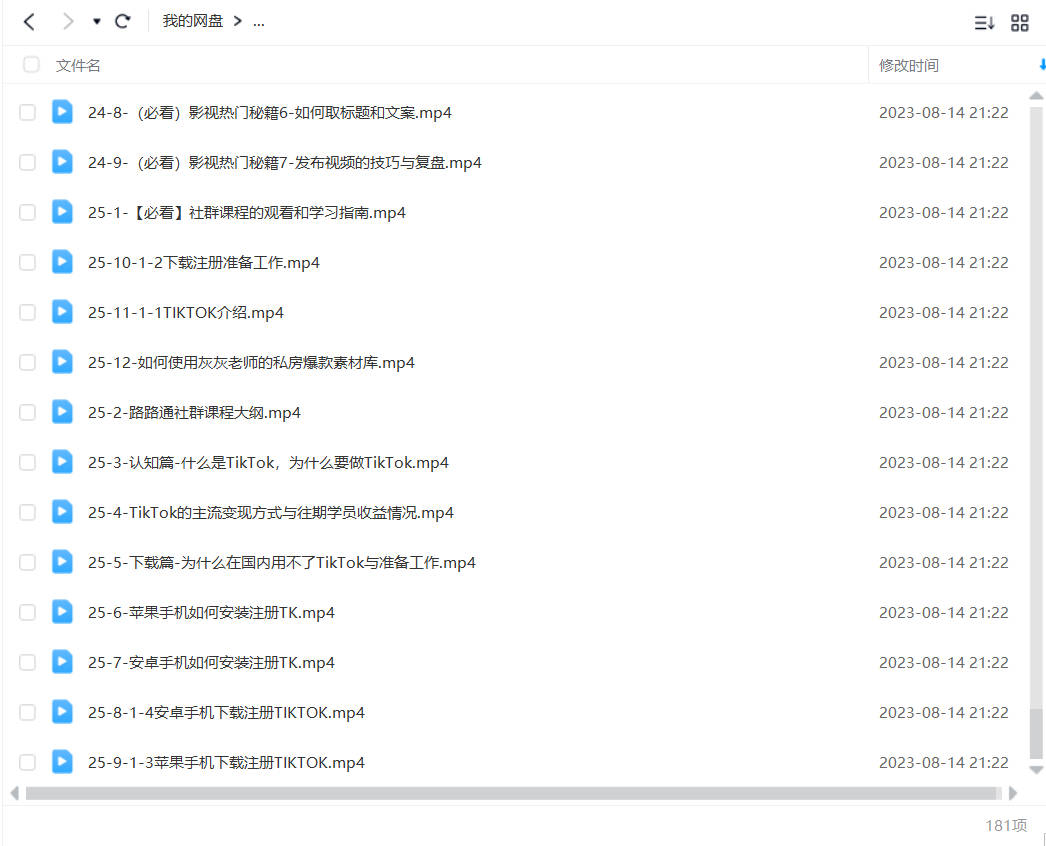Image resolution: width=1046 pixels, height=846 pixels.
Task: Click video icon of 25-7-安卓手机如何安装注册TK
Action: [62, 662]
